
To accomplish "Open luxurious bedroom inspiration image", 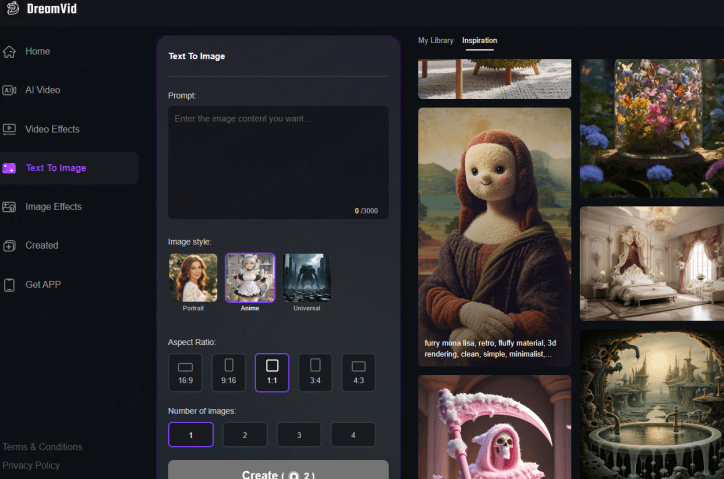I will (652, 263).
